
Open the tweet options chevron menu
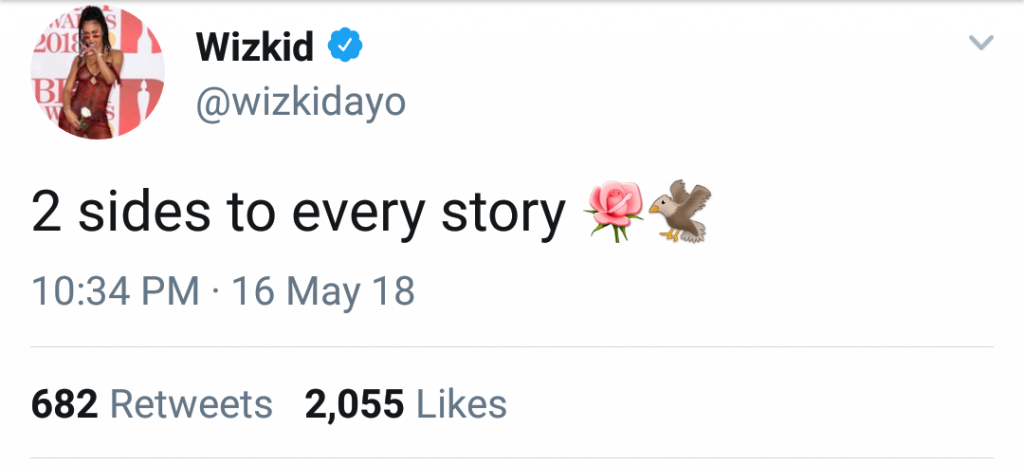pyautogui.click(x=982, y=42)
